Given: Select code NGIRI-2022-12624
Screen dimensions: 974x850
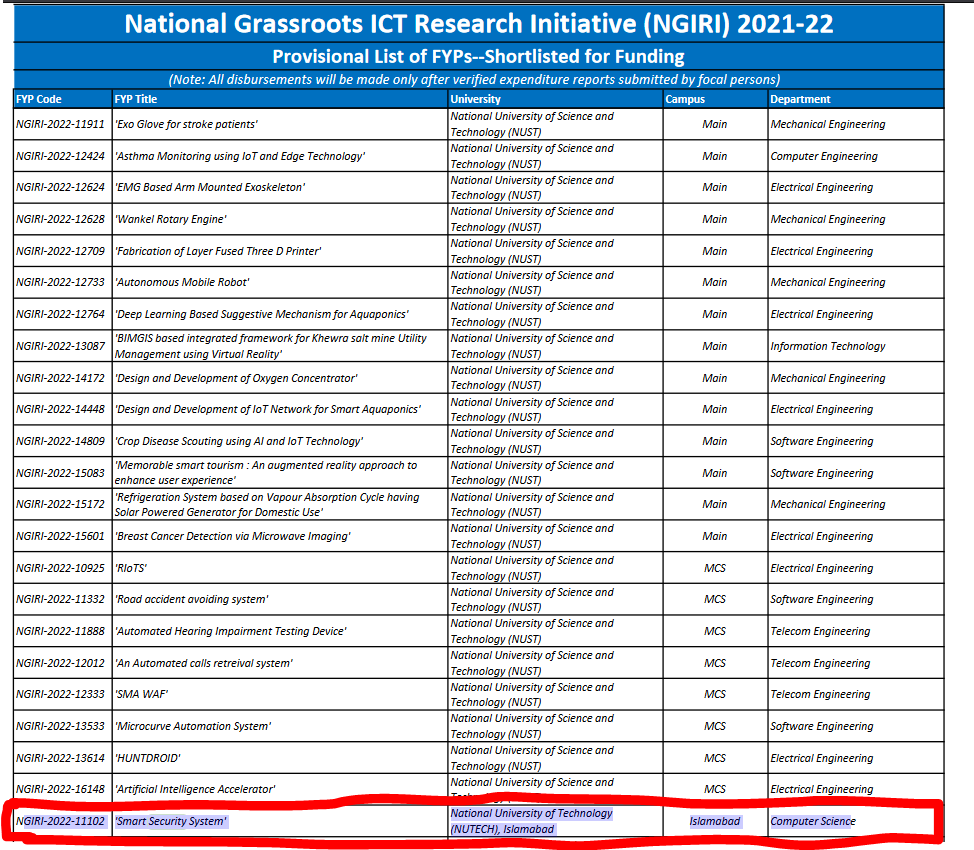Looking at the screenshot, I should pyautogui.click(x=60, y=187).
